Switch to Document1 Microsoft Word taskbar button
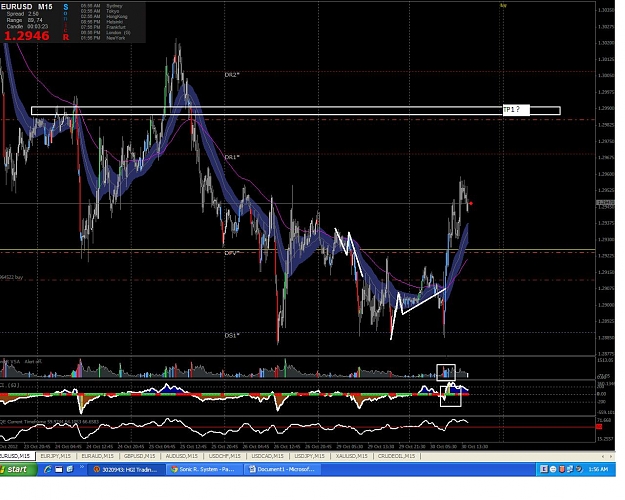Image resolution: width=625 pixels, height=500 pixels. (282, 469)
